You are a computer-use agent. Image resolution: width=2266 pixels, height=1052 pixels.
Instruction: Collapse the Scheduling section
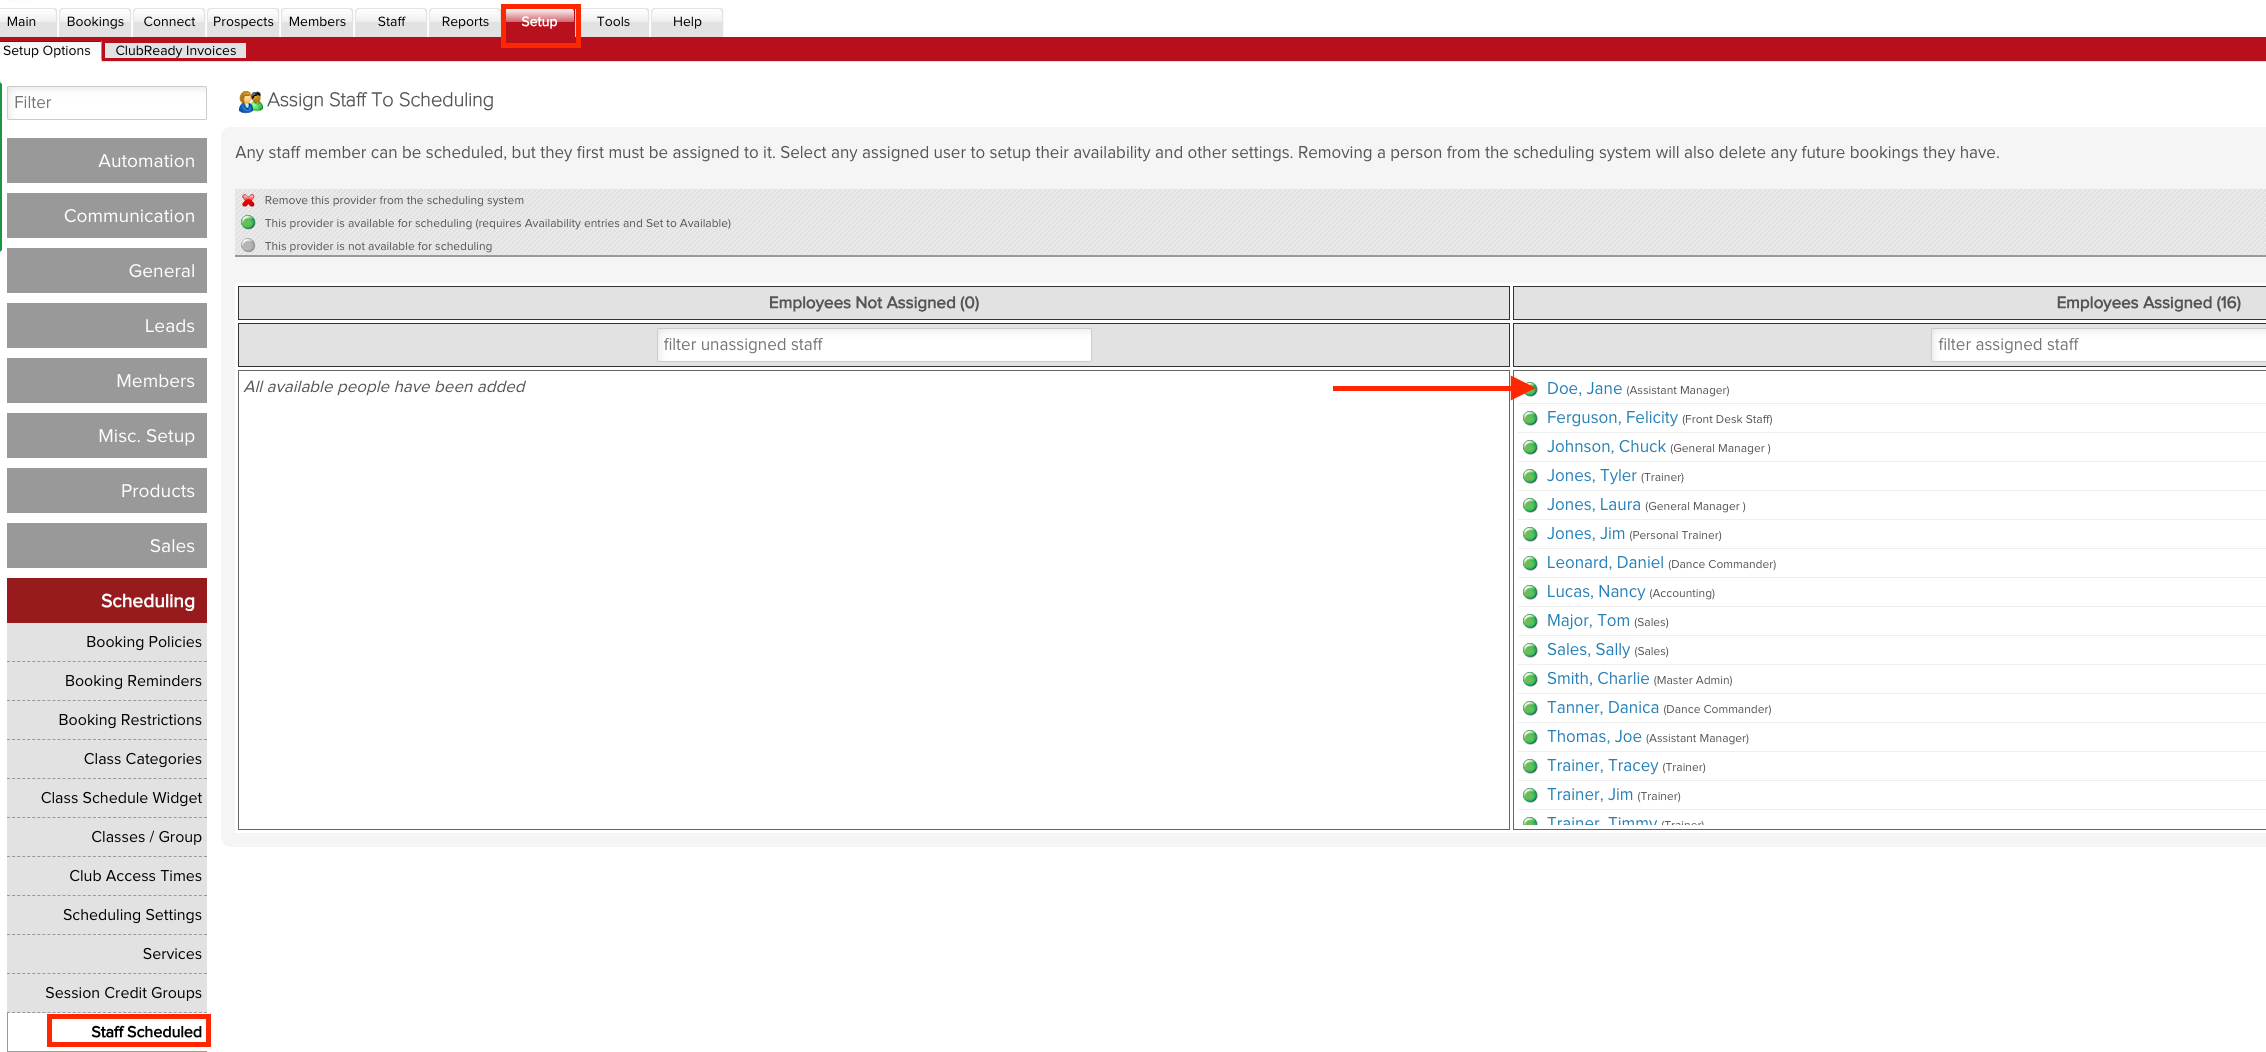106,600
